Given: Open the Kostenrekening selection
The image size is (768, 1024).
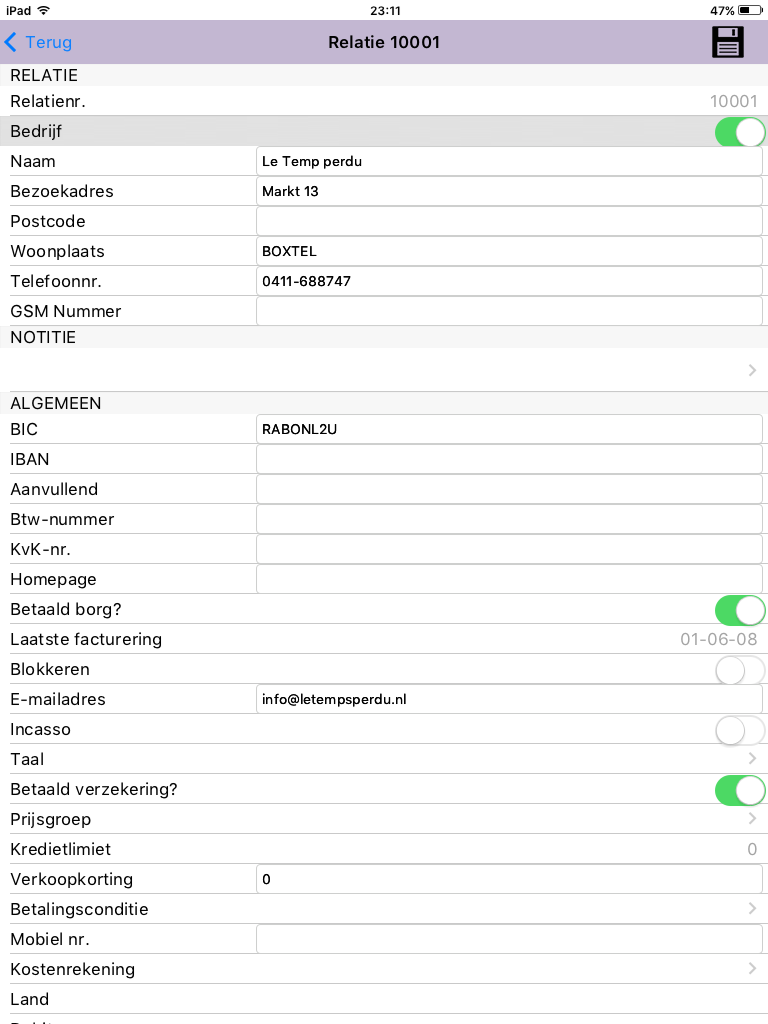Looking at the screenshot, I should pyautogui.click(x=384, y=970).
